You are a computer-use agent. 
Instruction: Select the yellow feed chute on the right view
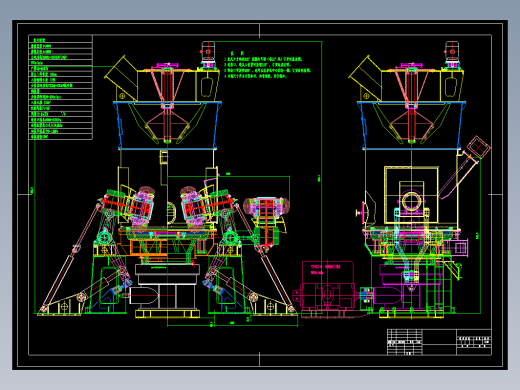tap(365, 78)
